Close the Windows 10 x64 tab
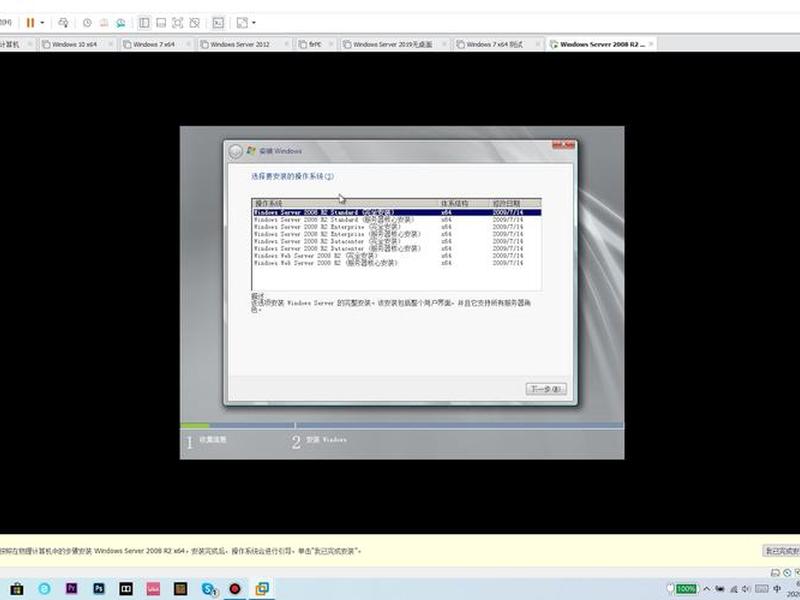Image resolution: width=800 pixels, height=600 pixels. (111, 44)
